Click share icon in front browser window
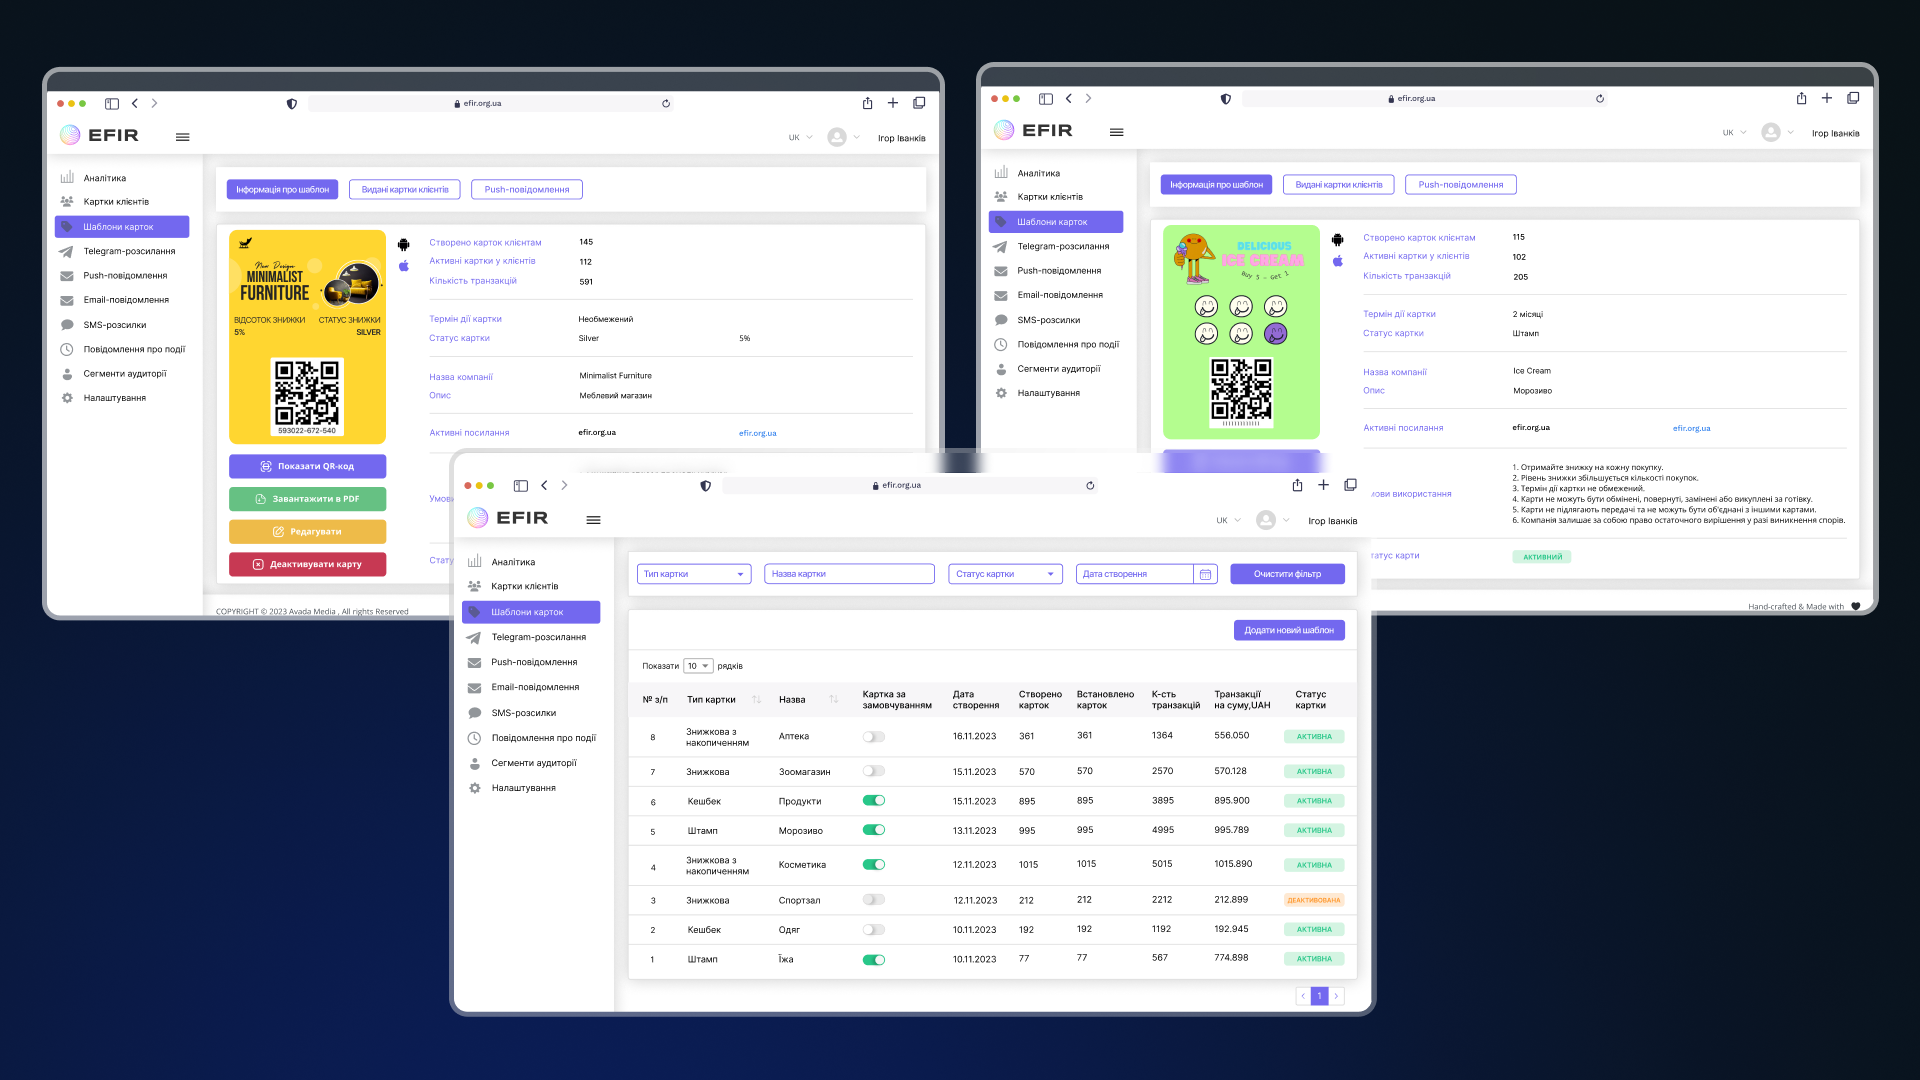 [1297, 485]
